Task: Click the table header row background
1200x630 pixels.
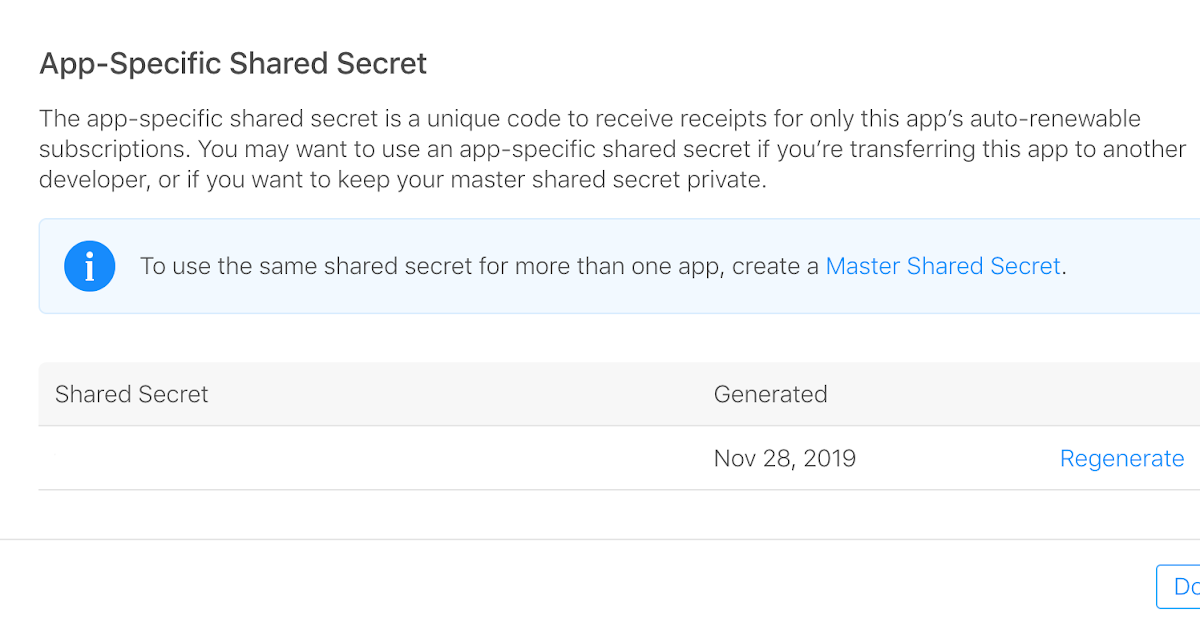Action: point(600,394)
